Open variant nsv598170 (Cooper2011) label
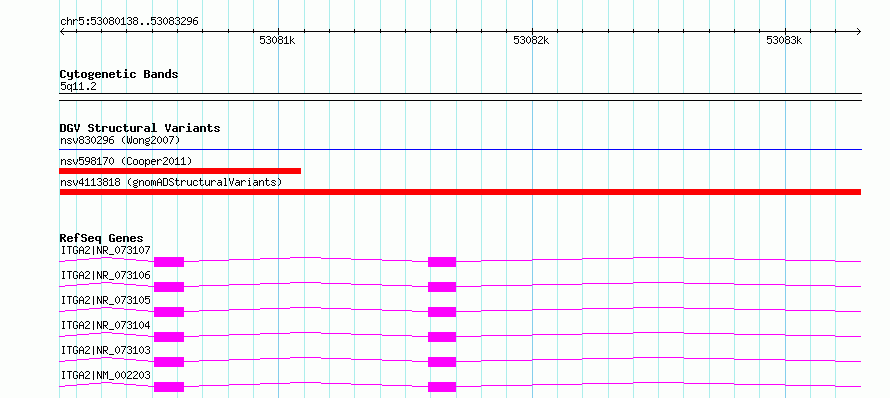Viewport: 890px width, 398px height. (x=126, y=161)
